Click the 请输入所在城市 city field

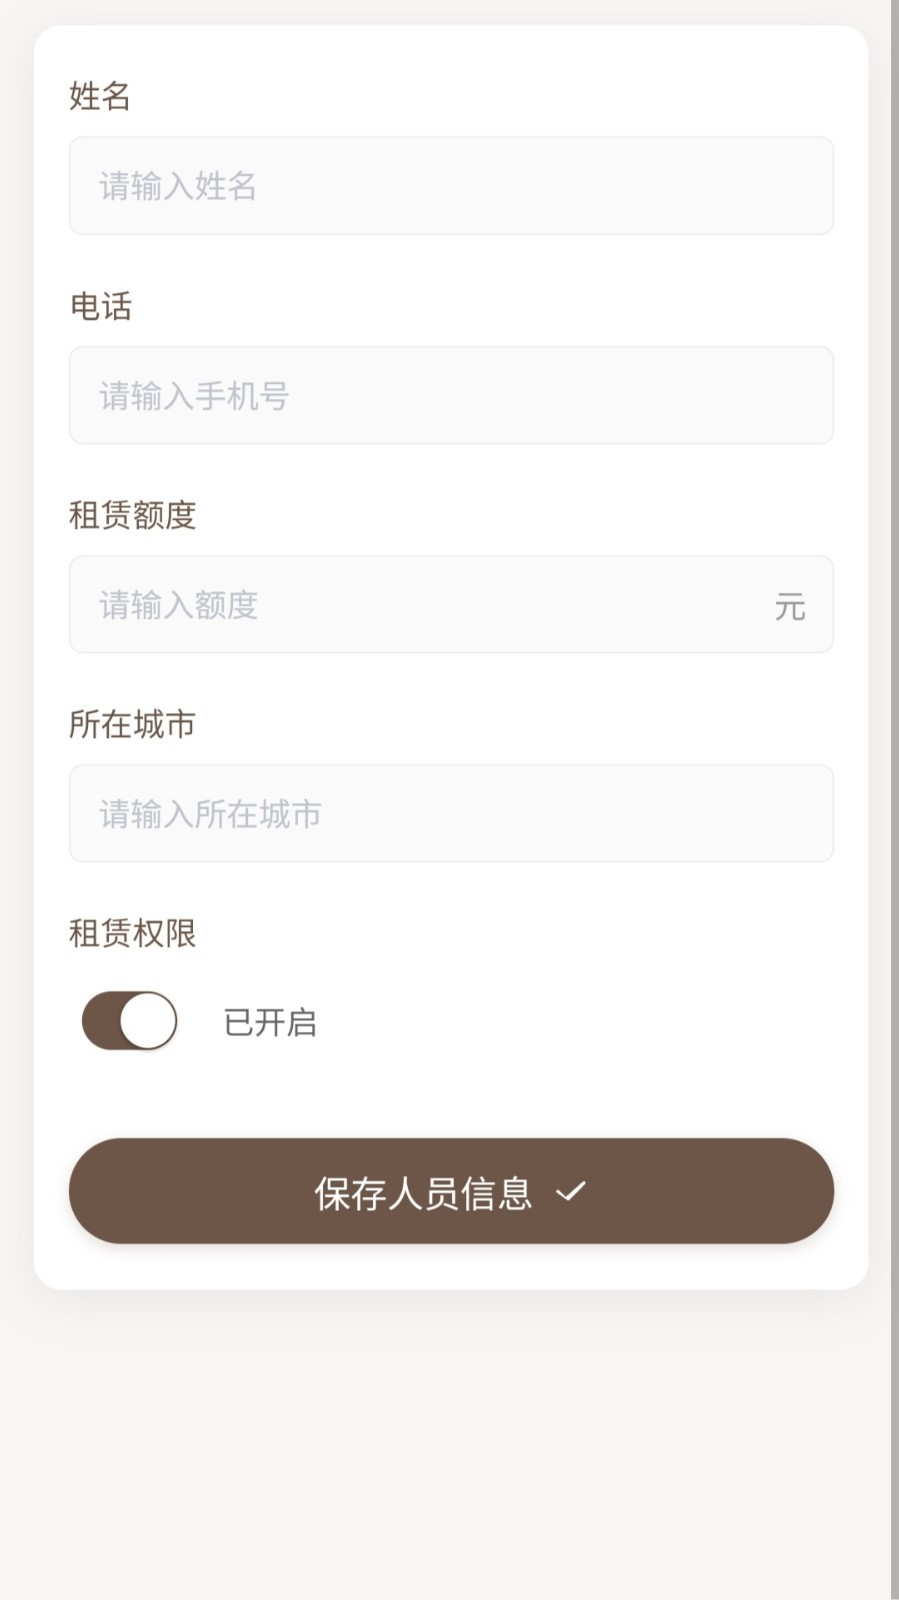(x=450, y=814)
